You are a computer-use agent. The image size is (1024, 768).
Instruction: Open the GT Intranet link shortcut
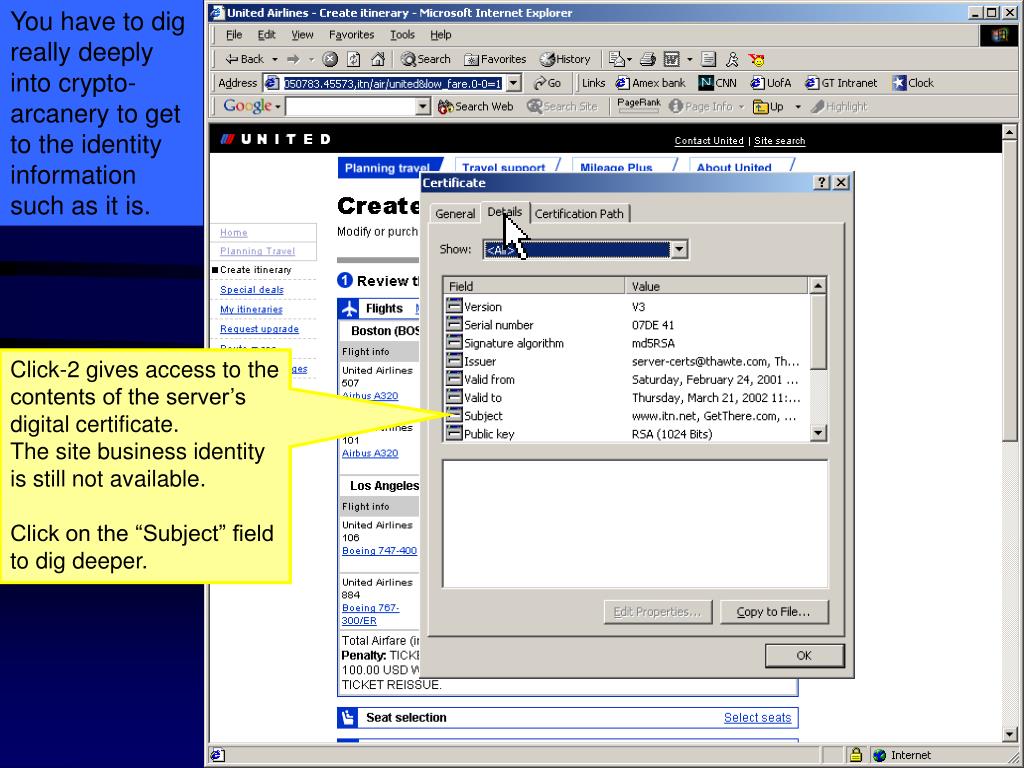(x=841, y=83)
